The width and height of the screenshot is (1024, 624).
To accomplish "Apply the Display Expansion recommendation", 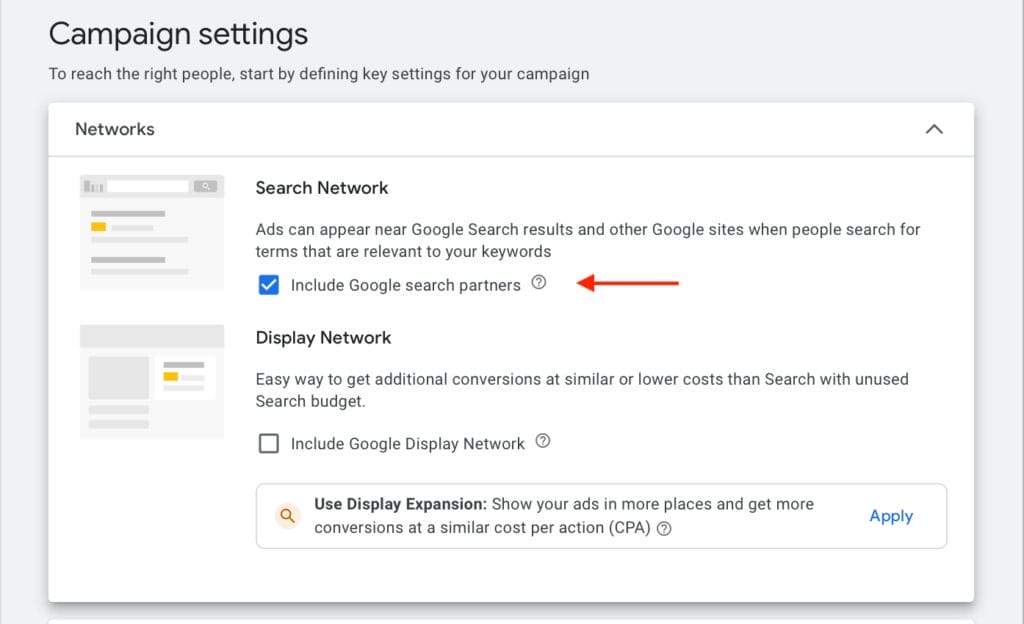I will pos(890,516).
